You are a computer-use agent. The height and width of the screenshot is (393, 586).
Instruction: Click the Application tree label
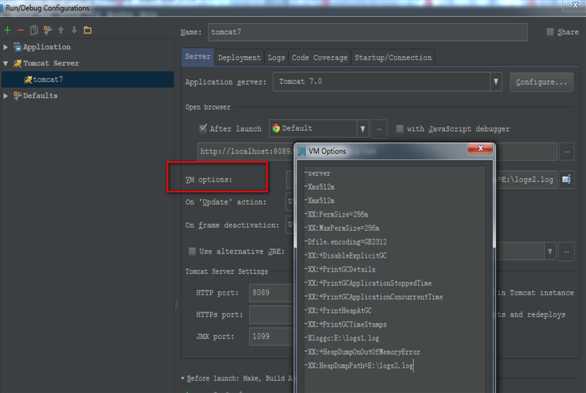click(x=47, y=47)
